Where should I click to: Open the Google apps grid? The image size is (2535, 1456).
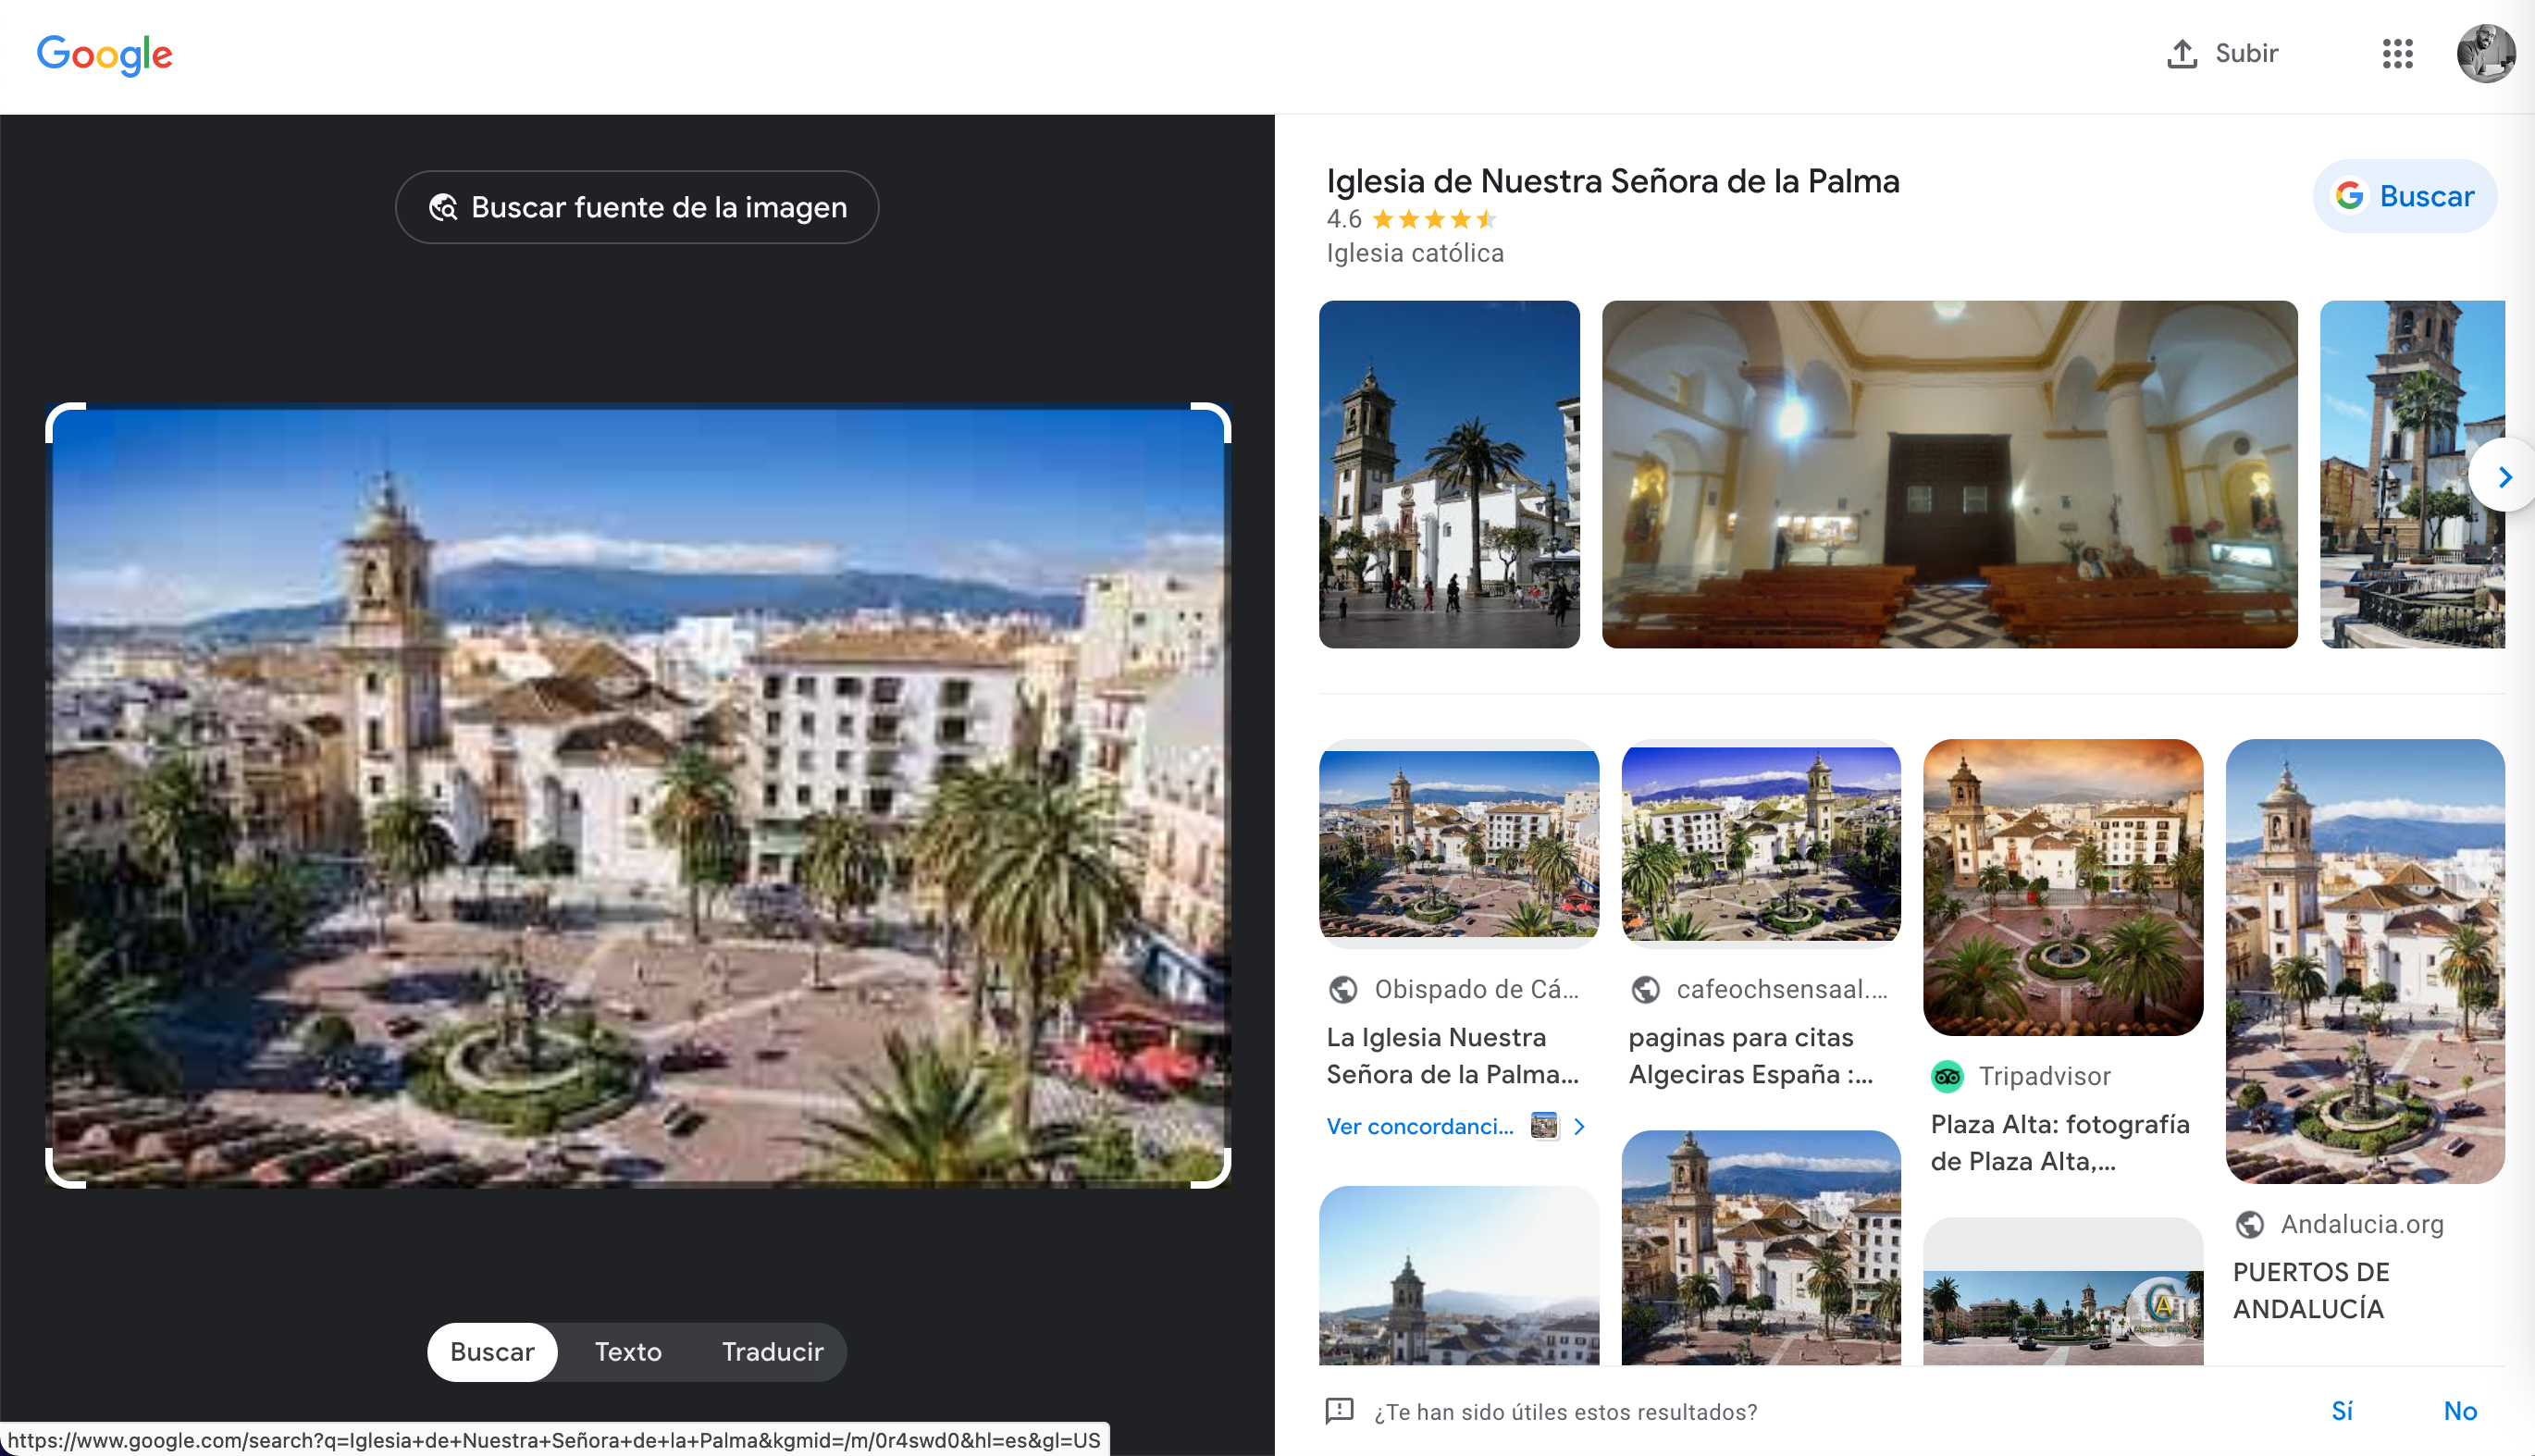2397,53
